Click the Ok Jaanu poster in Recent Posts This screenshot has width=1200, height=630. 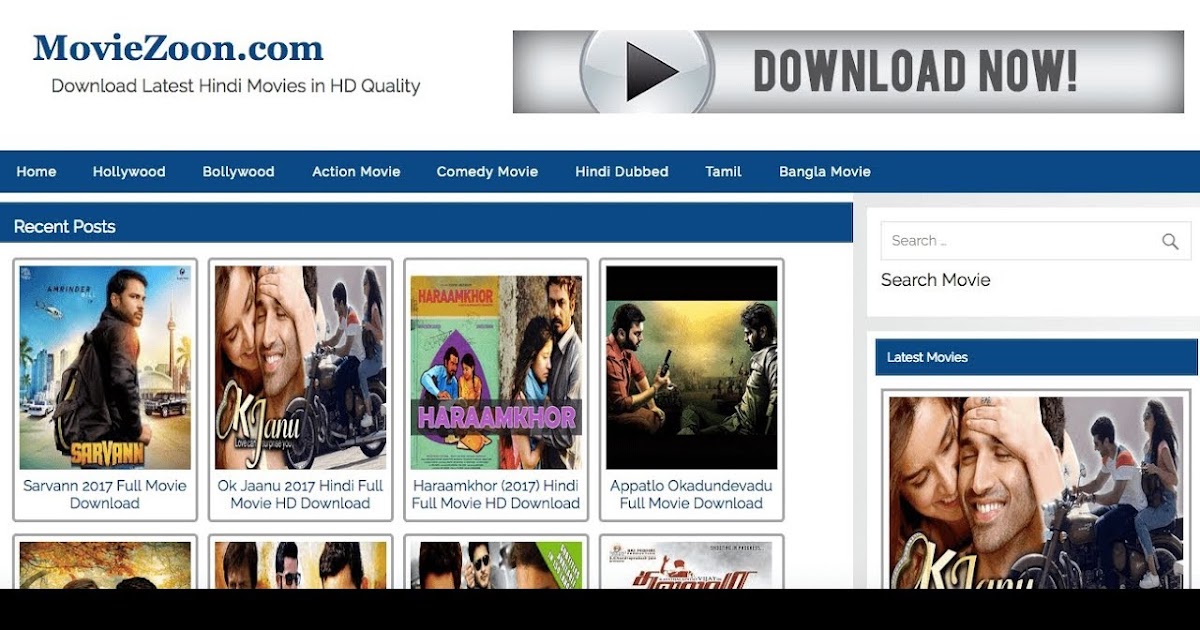click(300, 367)
